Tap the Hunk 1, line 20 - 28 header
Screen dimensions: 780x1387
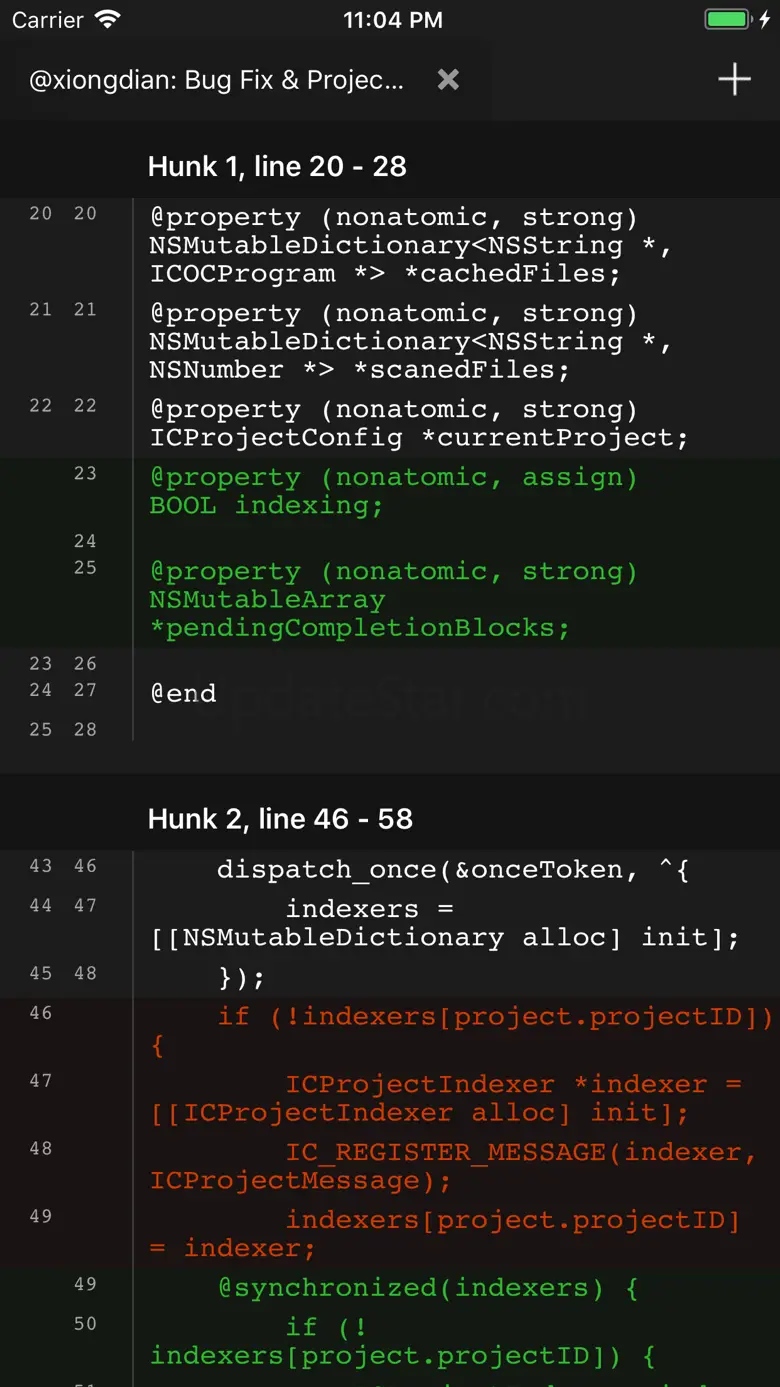tap(277, 166)
